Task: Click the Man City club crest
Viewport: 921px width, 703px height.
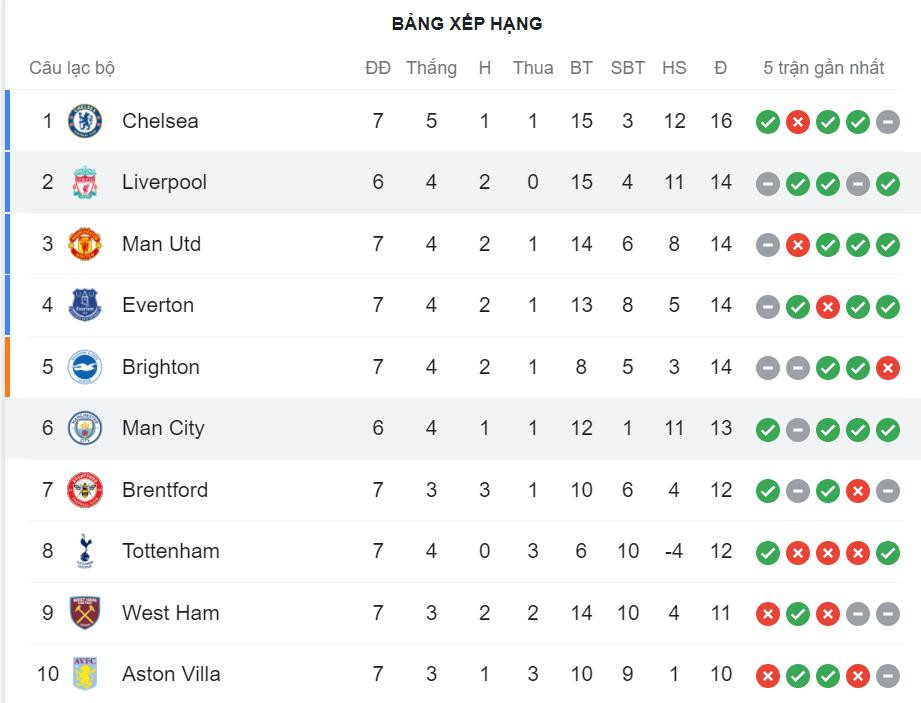Action: click(84, 428)
